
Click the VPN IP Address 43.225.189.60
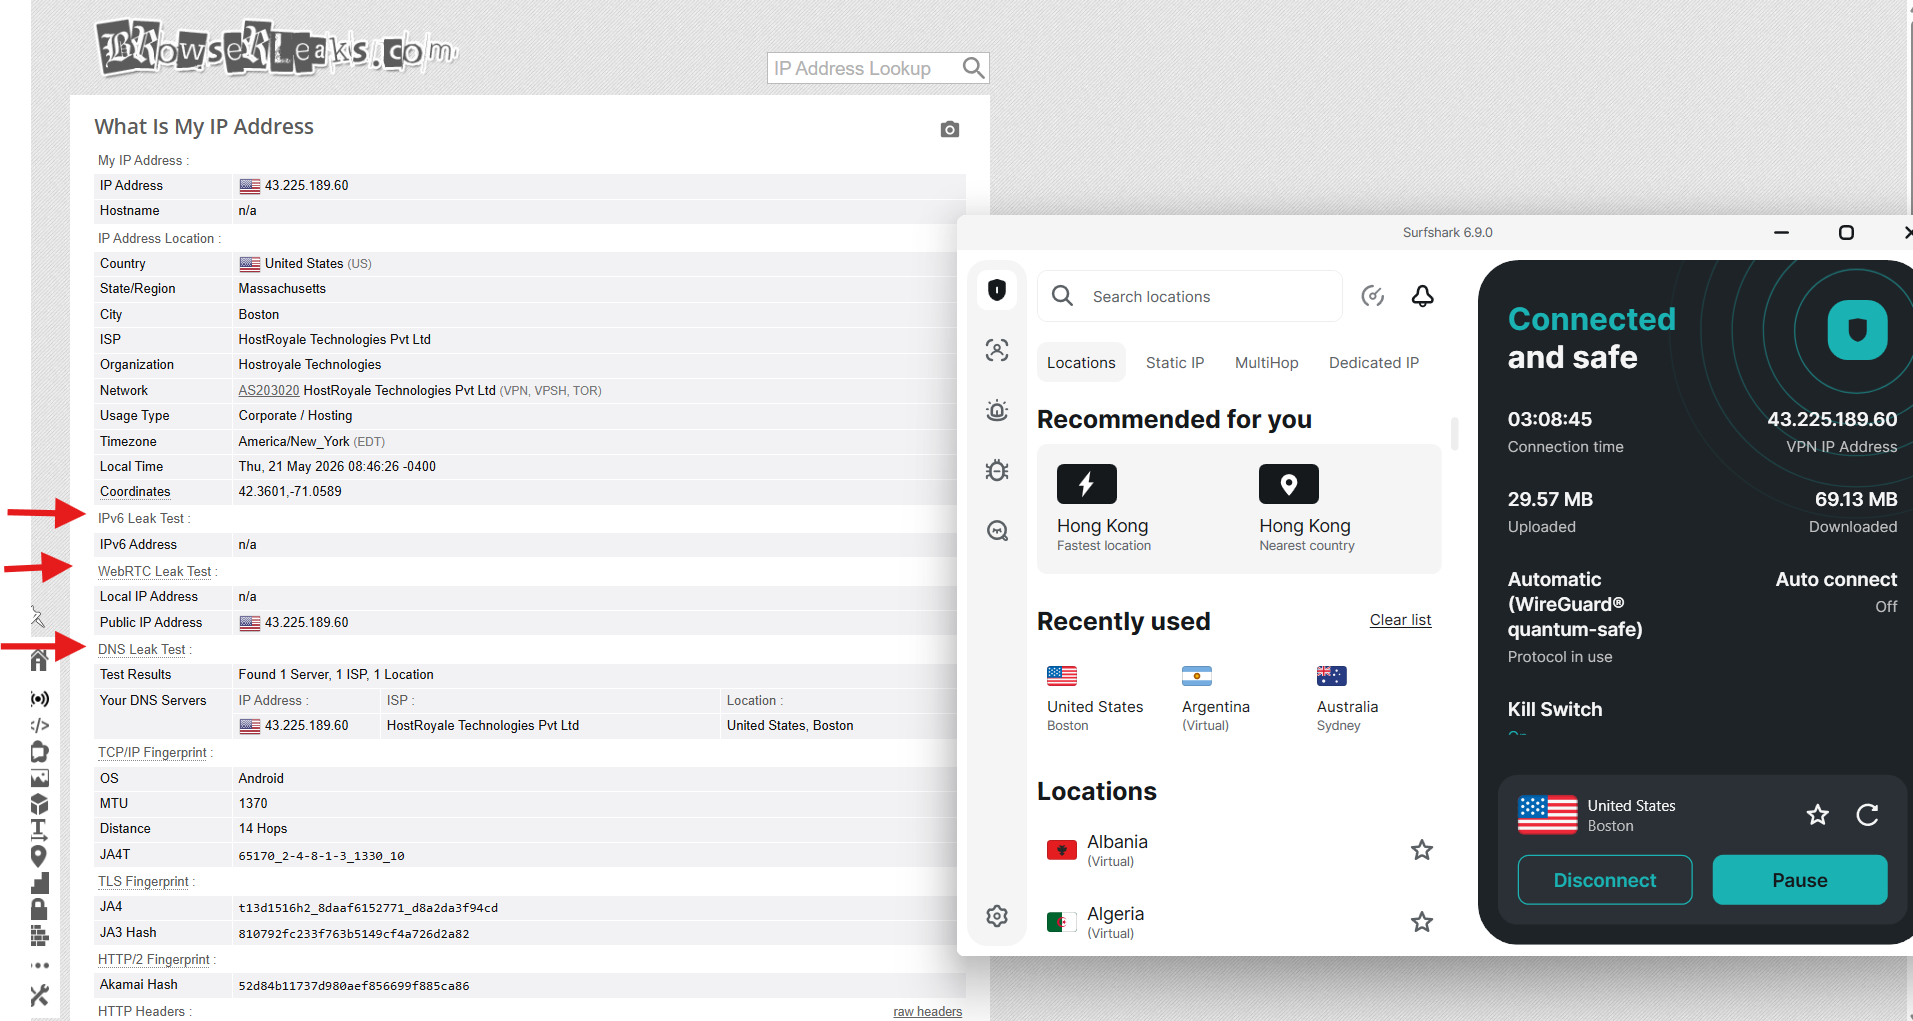[1832, 419]
